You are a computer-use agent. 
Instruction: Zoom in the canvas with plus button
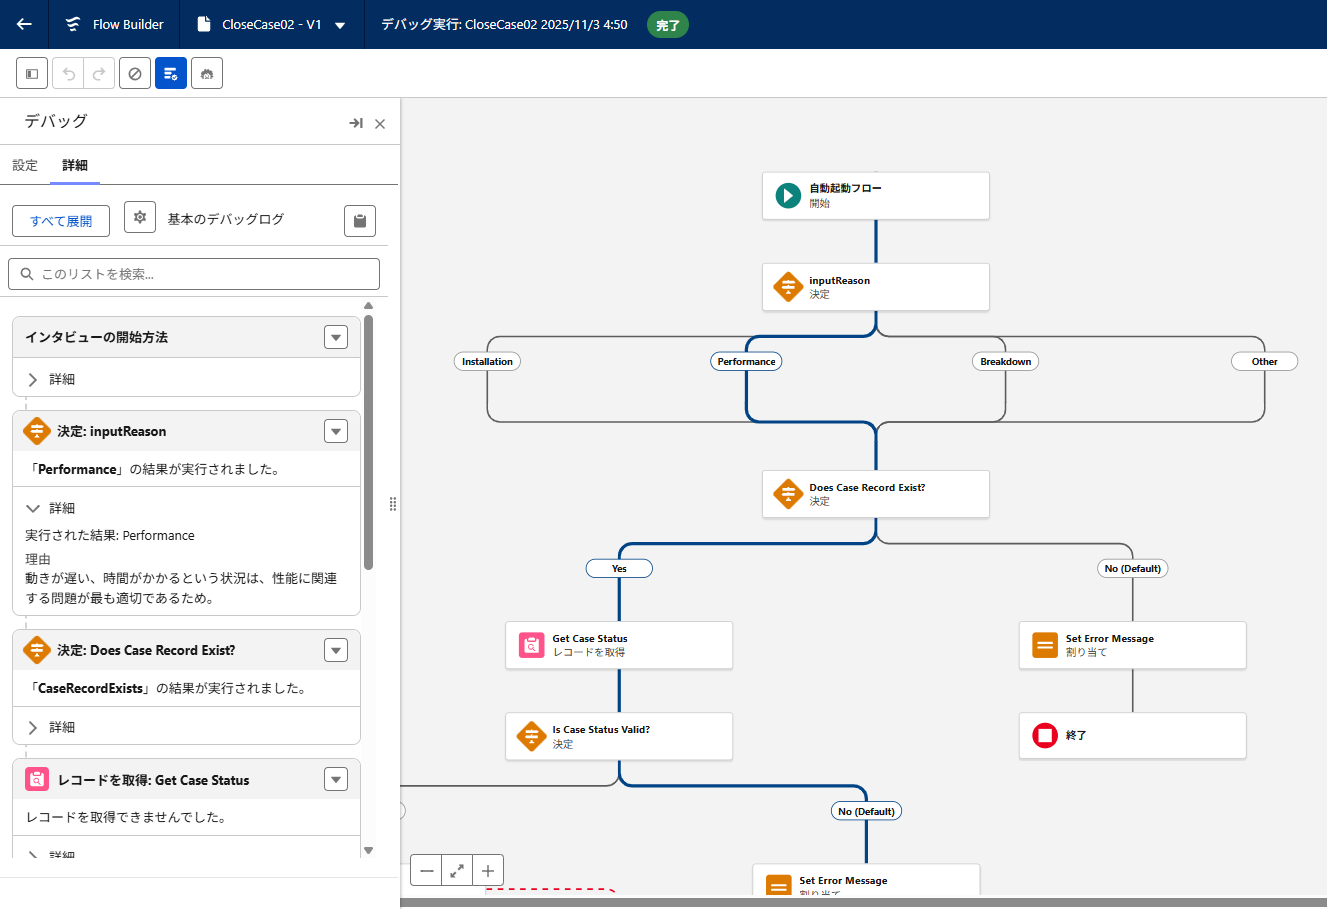tap(488, 871)
